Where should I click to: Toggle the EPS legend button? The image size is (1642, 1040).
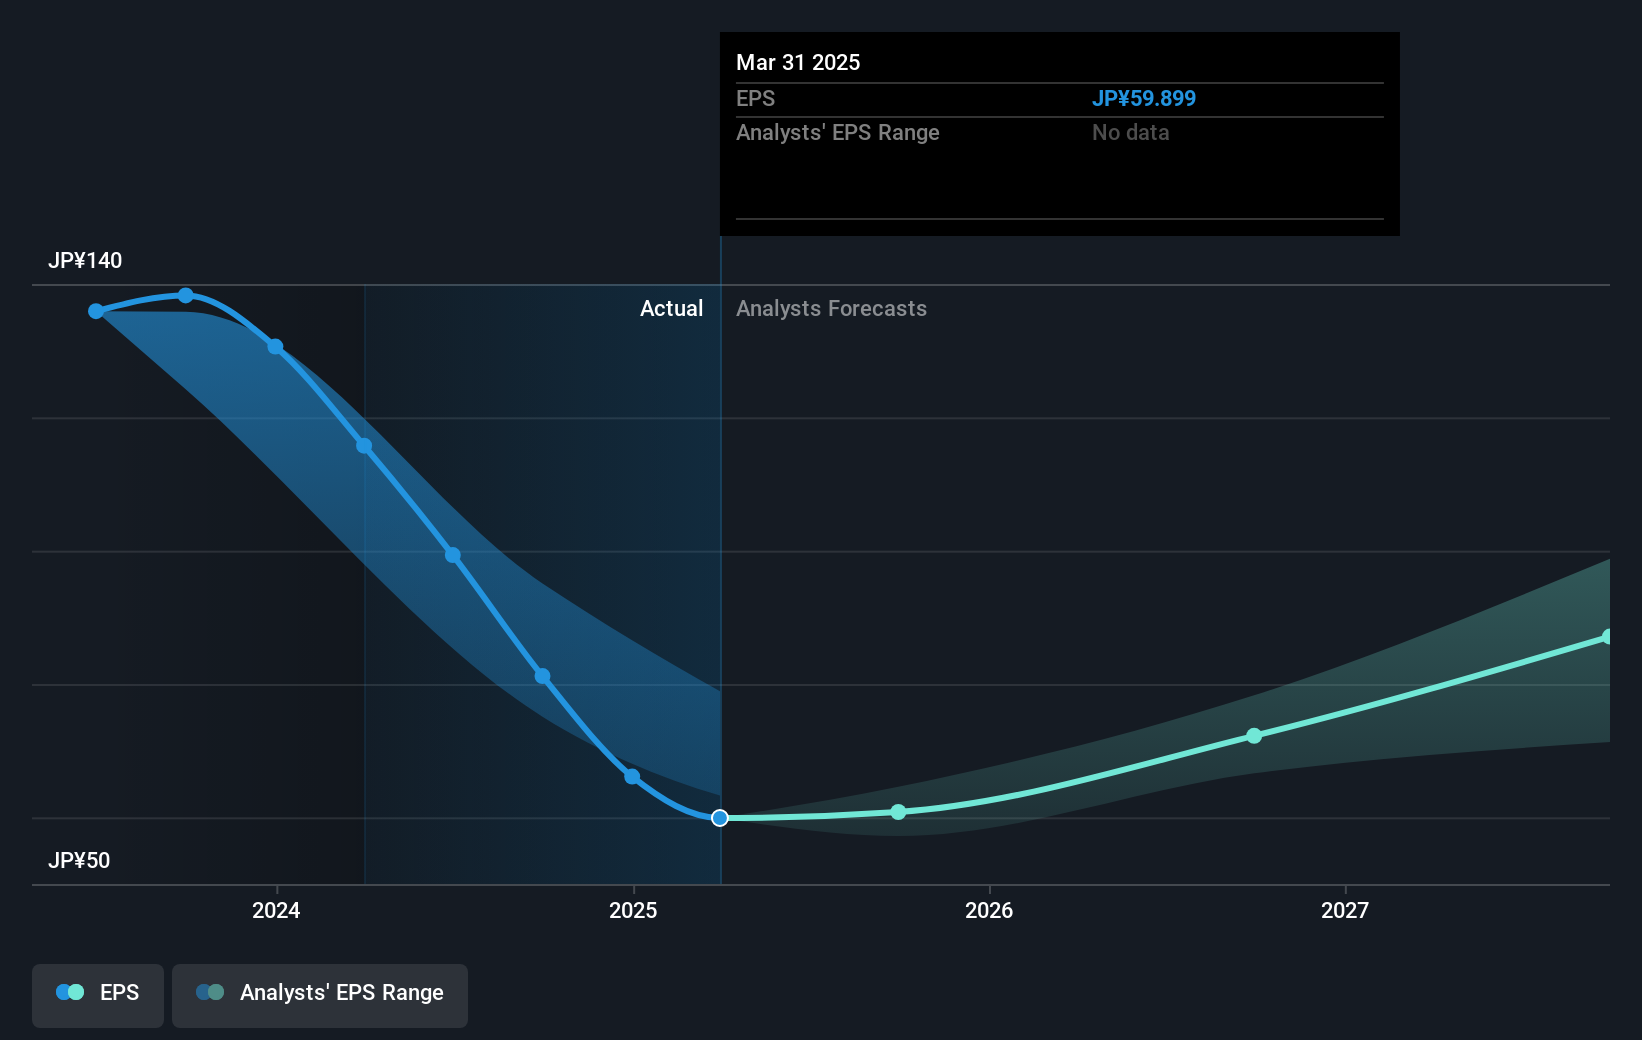click(x=98, y=995)
